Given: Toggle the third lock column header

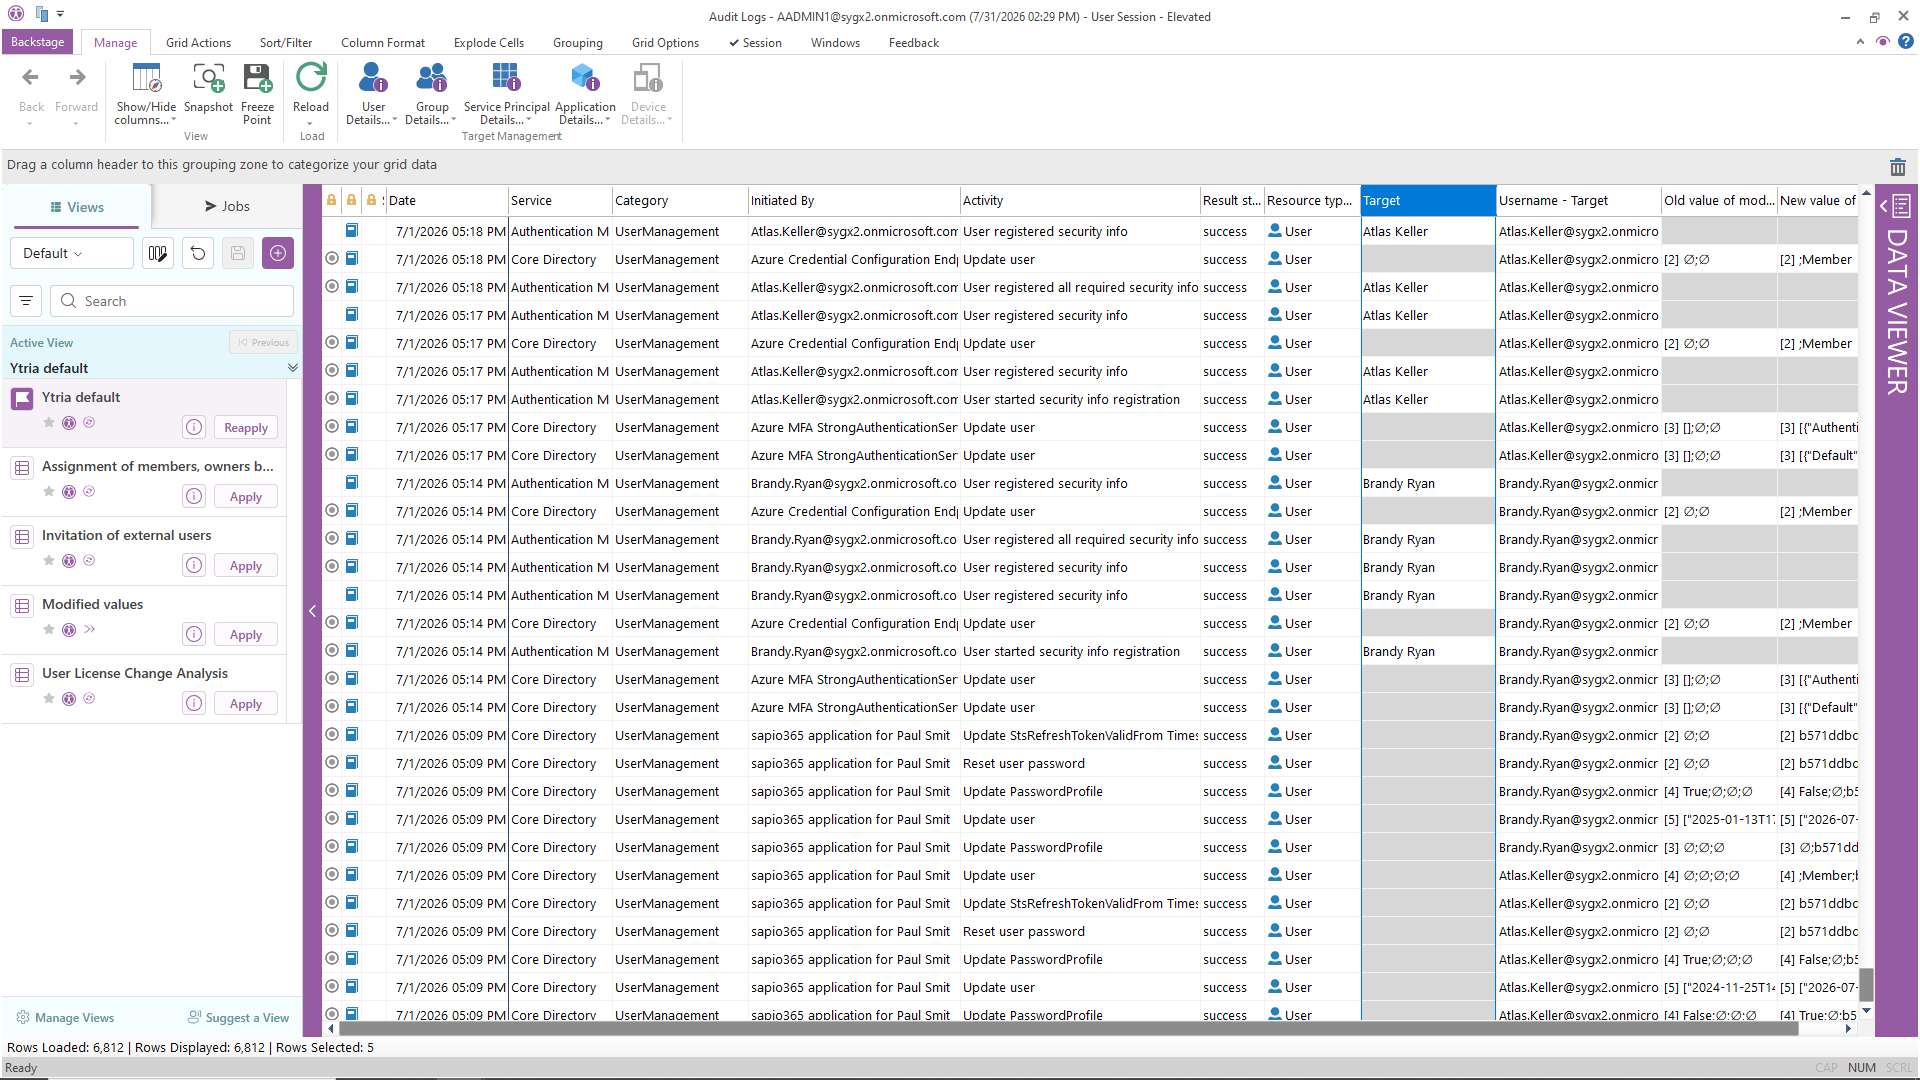Looking at the screenshot, I should pos(371,201).
